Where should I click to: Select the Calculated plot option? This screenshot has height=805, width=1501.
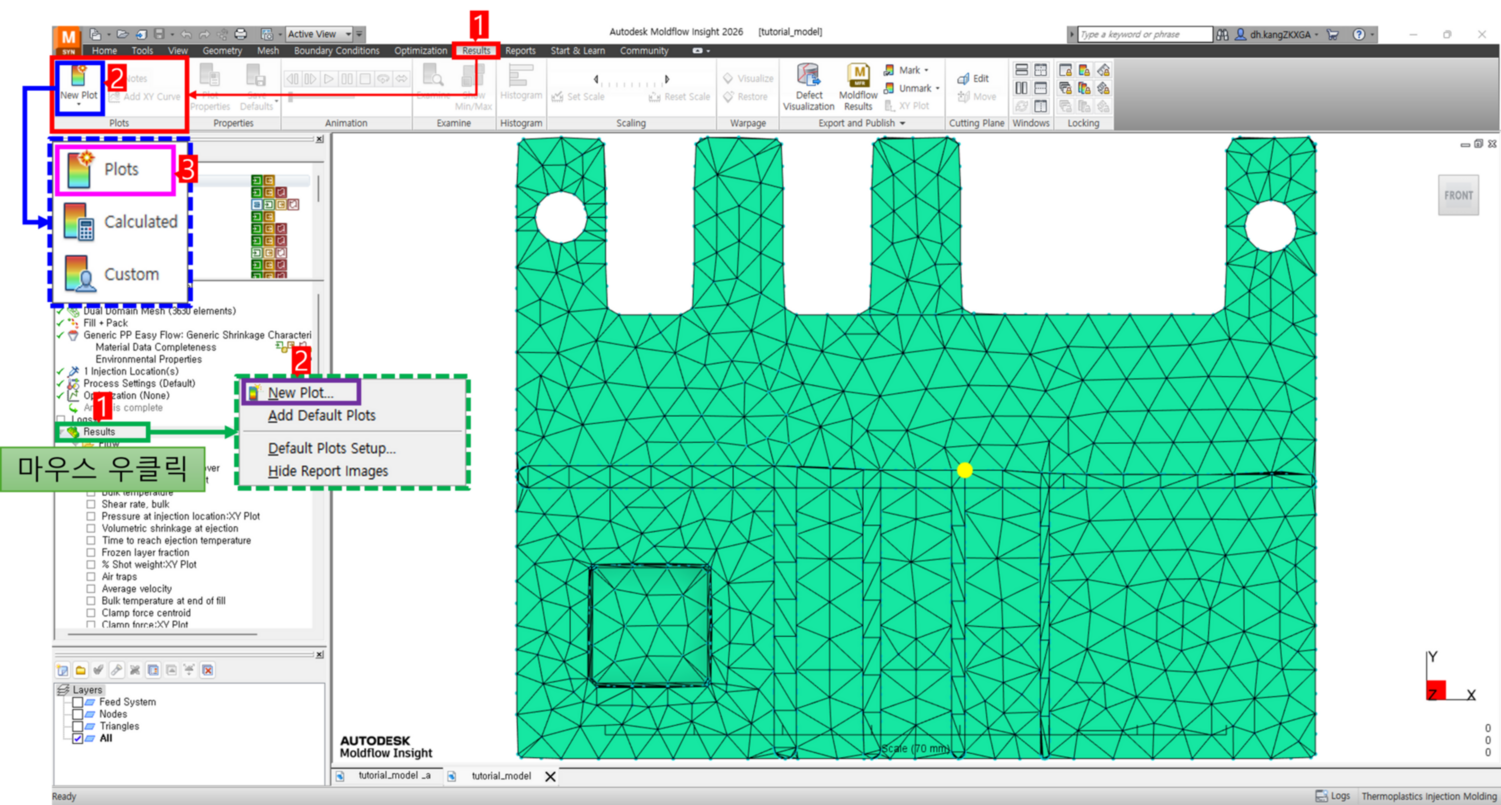[120, 221]
